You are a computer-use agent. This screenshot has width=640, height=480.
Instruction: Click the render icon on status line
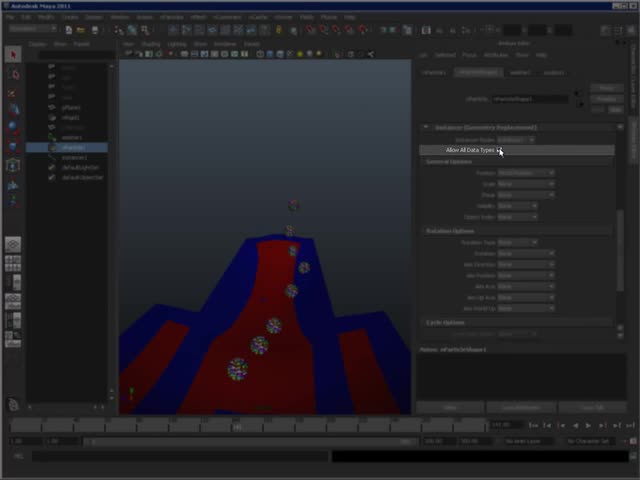click(x=426, y=30)
